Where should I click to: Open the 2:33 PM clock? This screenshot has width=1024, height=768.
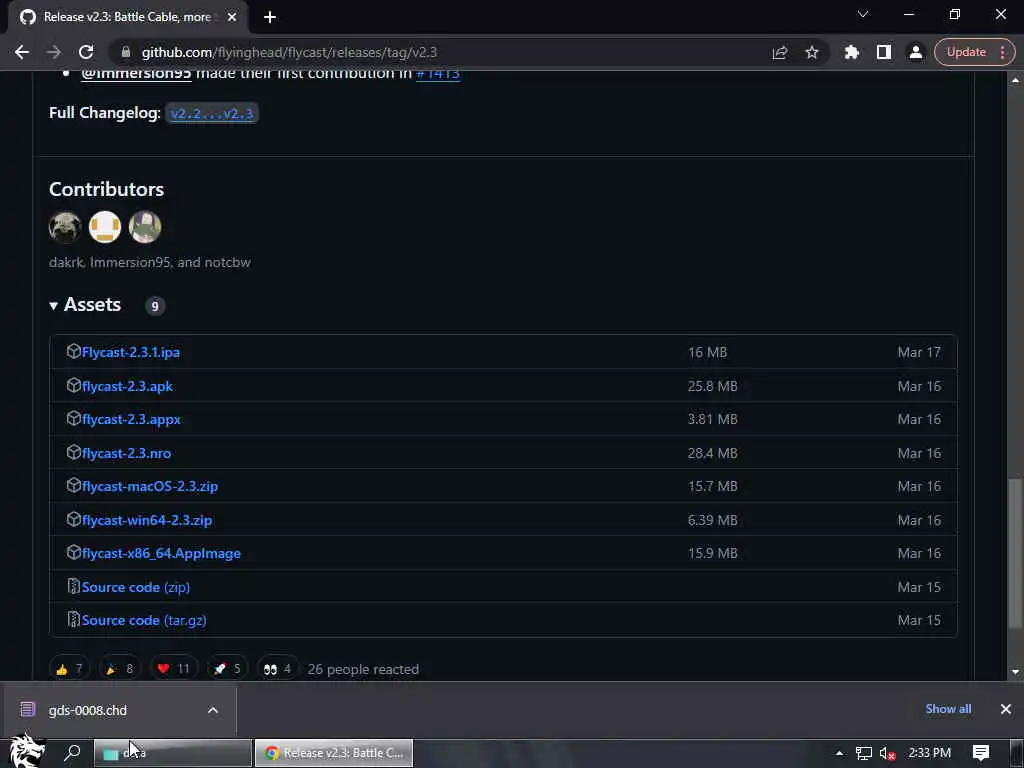[929, 753]
